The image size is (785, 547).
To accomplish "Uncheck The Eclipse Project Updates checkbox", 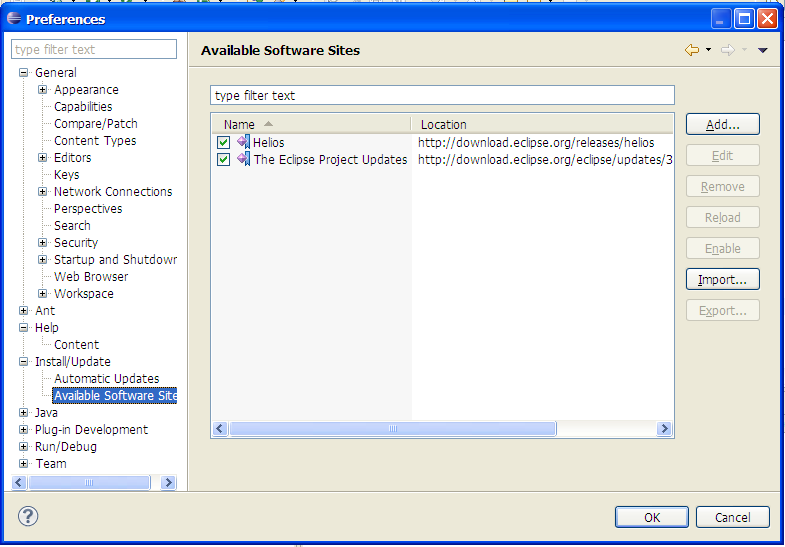I will click(x=223, y=160).
